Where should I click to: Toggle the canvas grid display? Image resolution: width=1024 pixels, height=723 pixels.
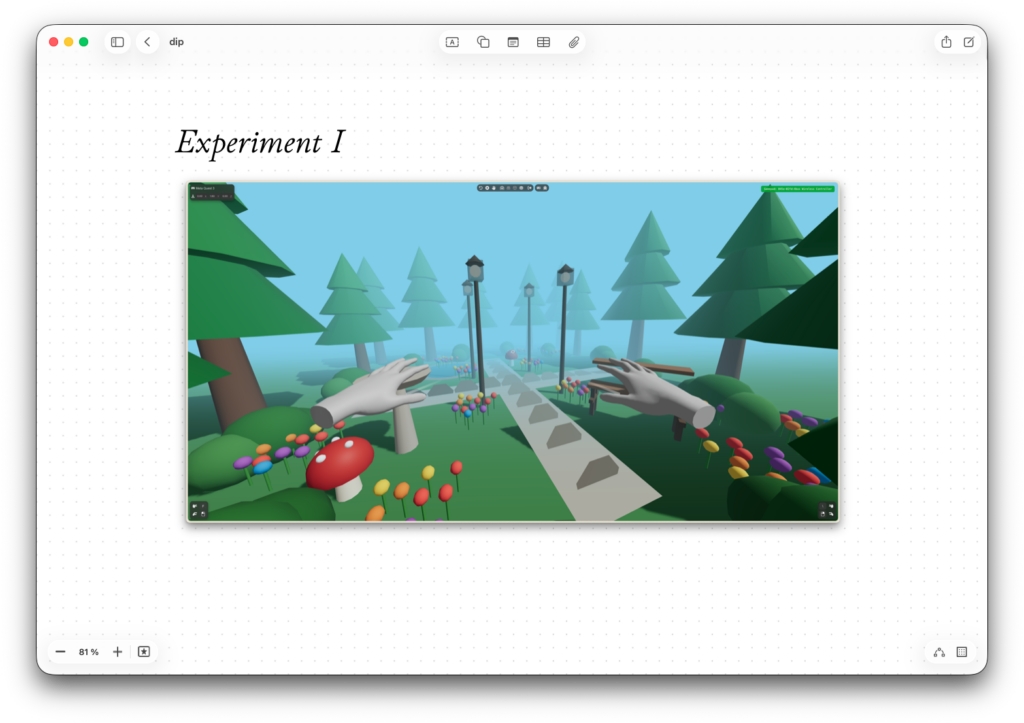click(x=962, y=652)
